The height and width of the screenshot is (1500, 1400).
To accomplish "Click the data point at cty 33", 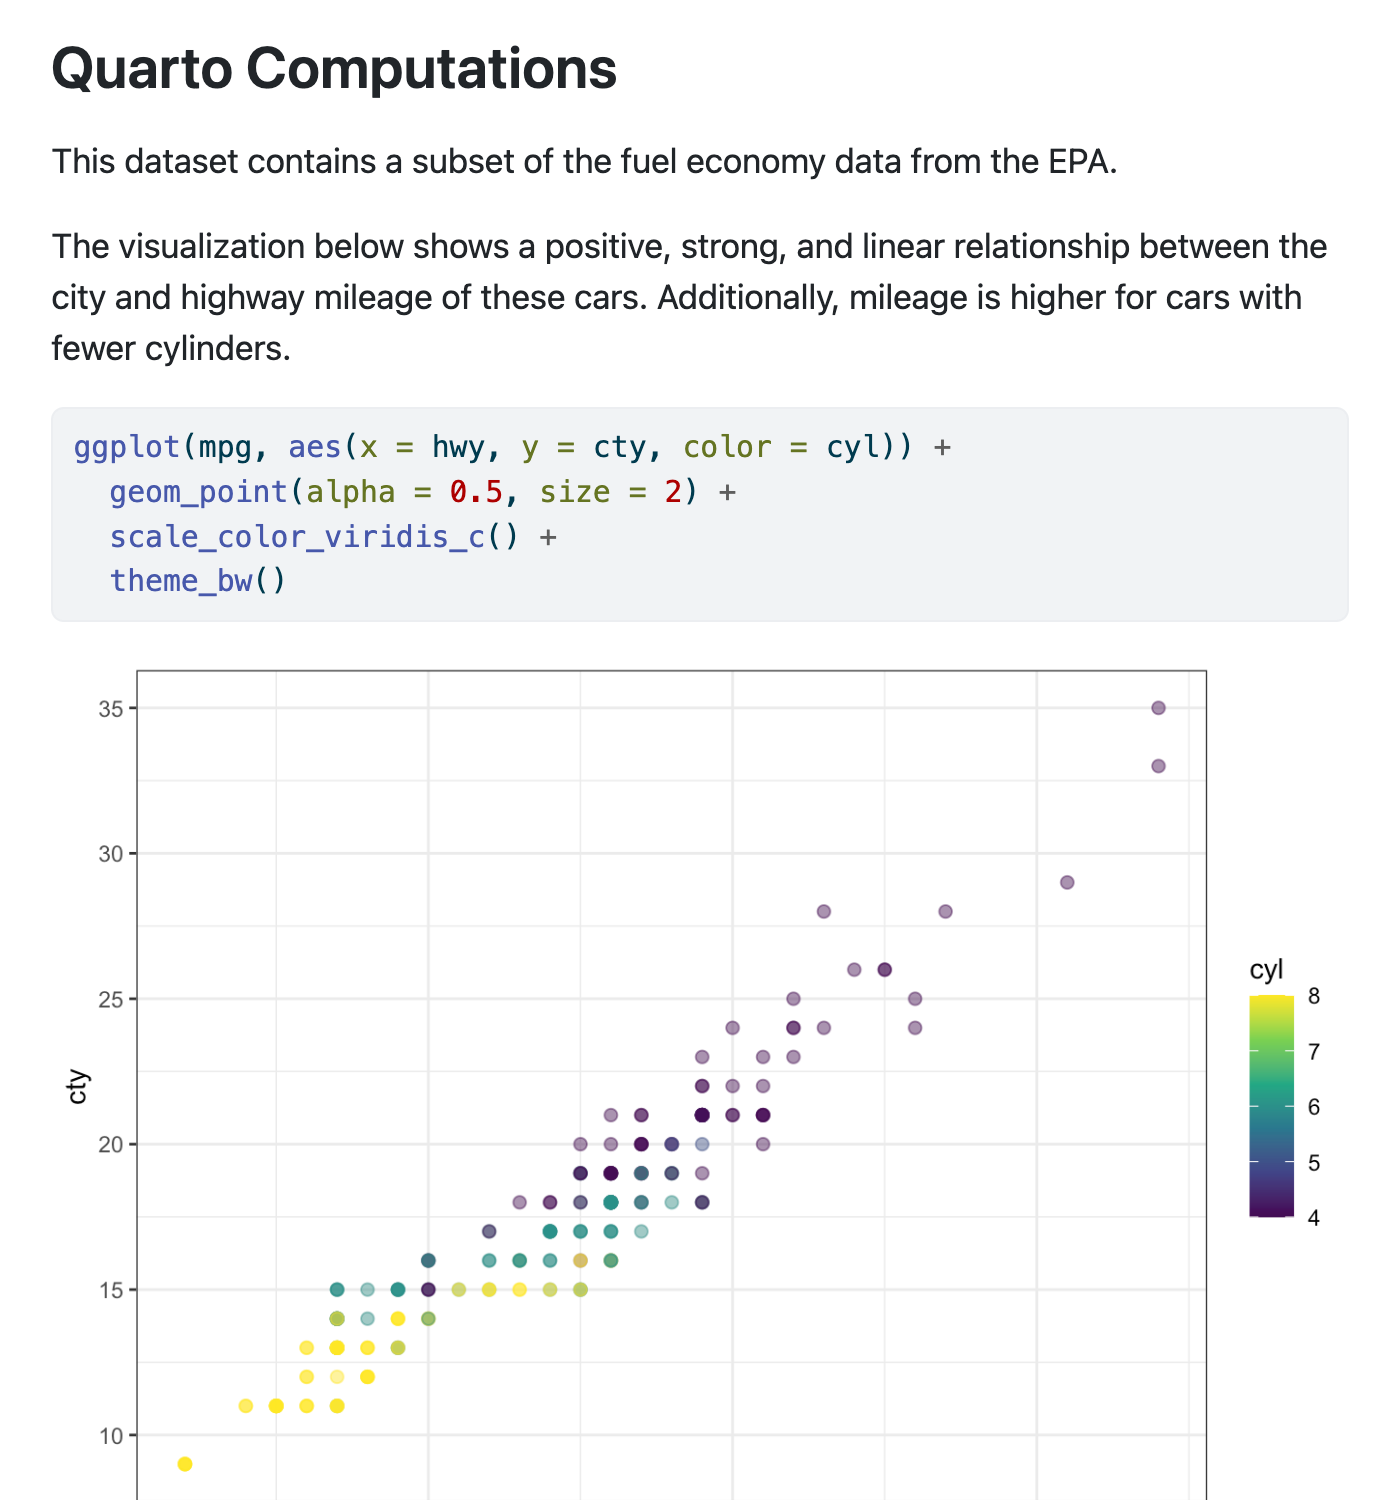I will (1158, 766).
